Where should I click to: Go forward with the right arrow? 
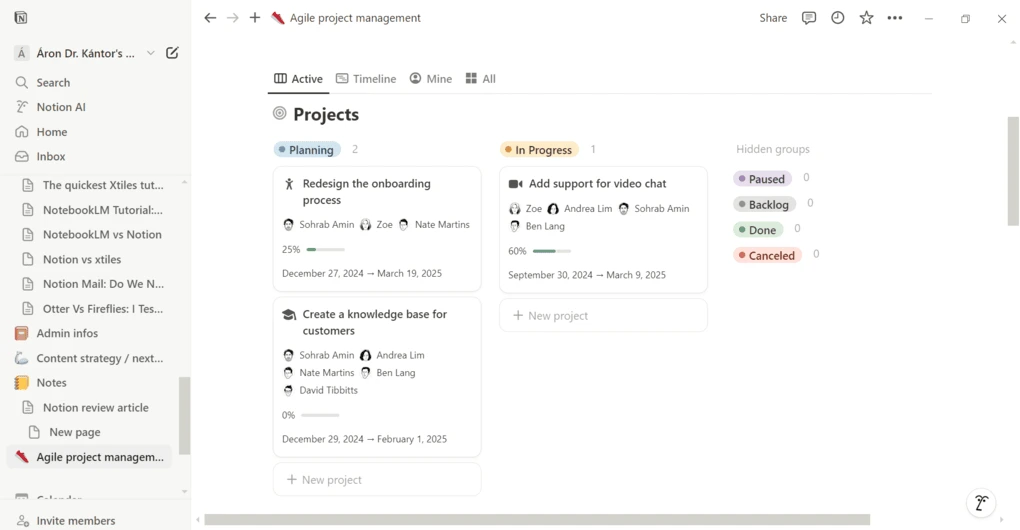pos(232,18)
